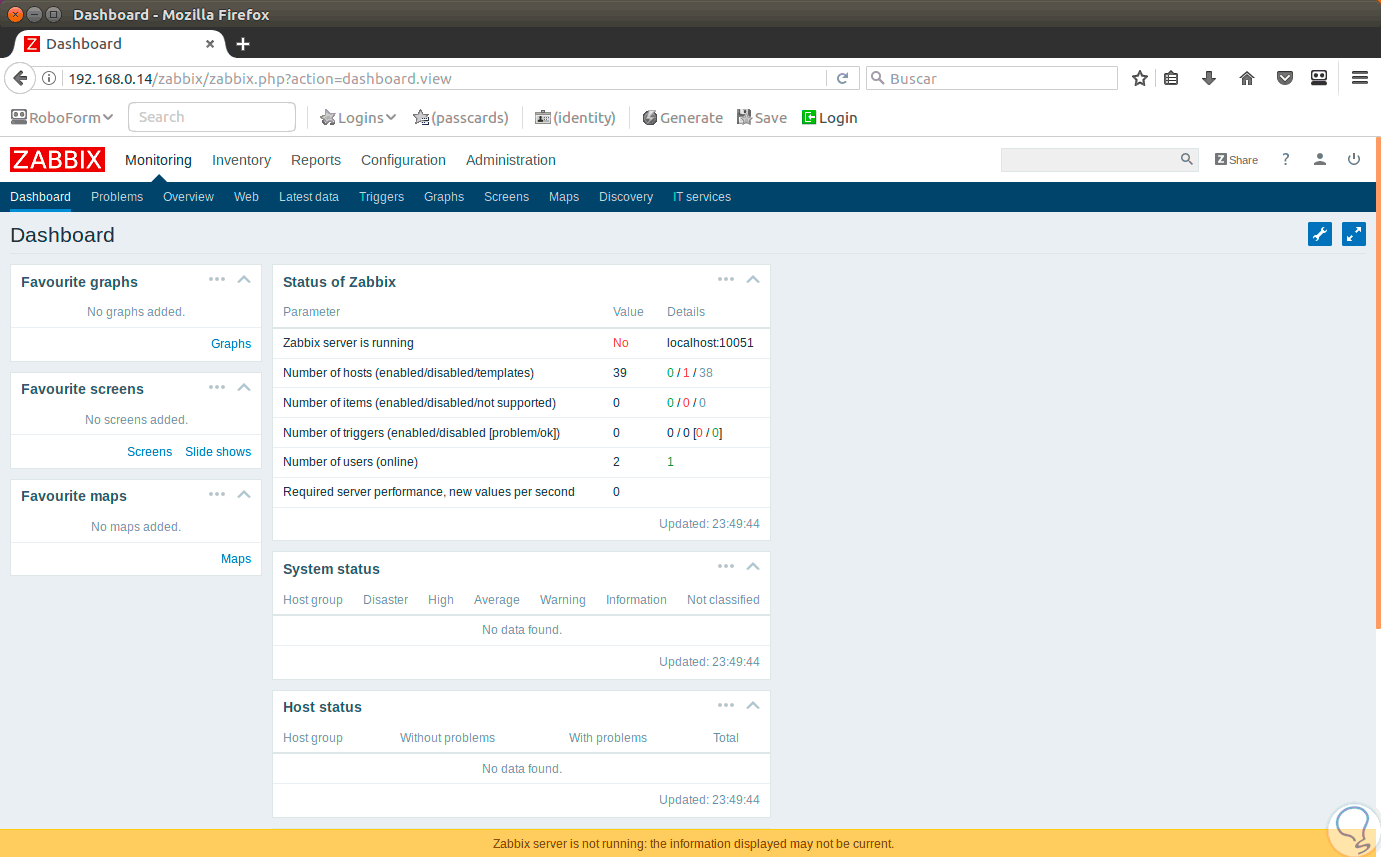The width and height of the screenshot is (1381, 857).
Task: Open Status of Zabbix widget options menu
Action: 726,280
